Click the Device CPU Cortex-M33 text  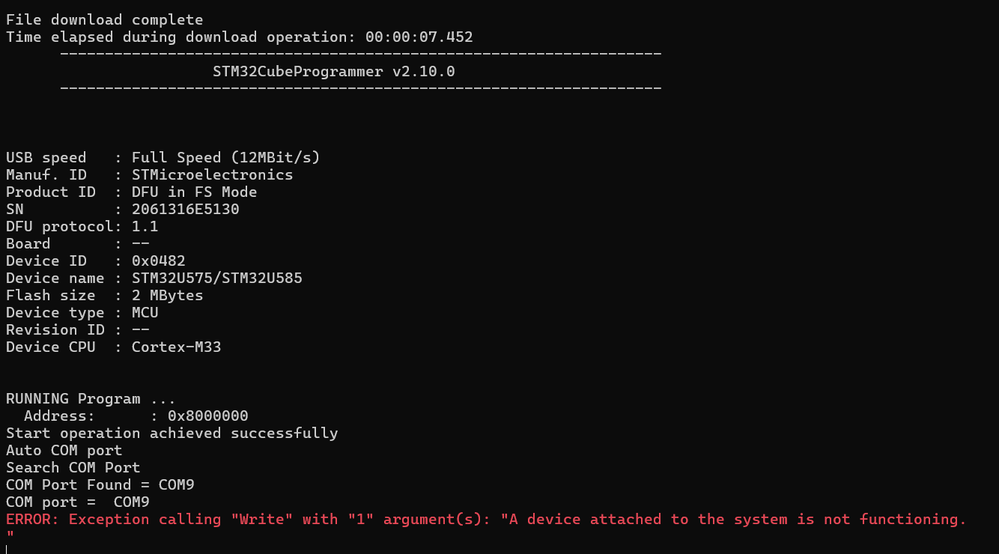point(181,347)
